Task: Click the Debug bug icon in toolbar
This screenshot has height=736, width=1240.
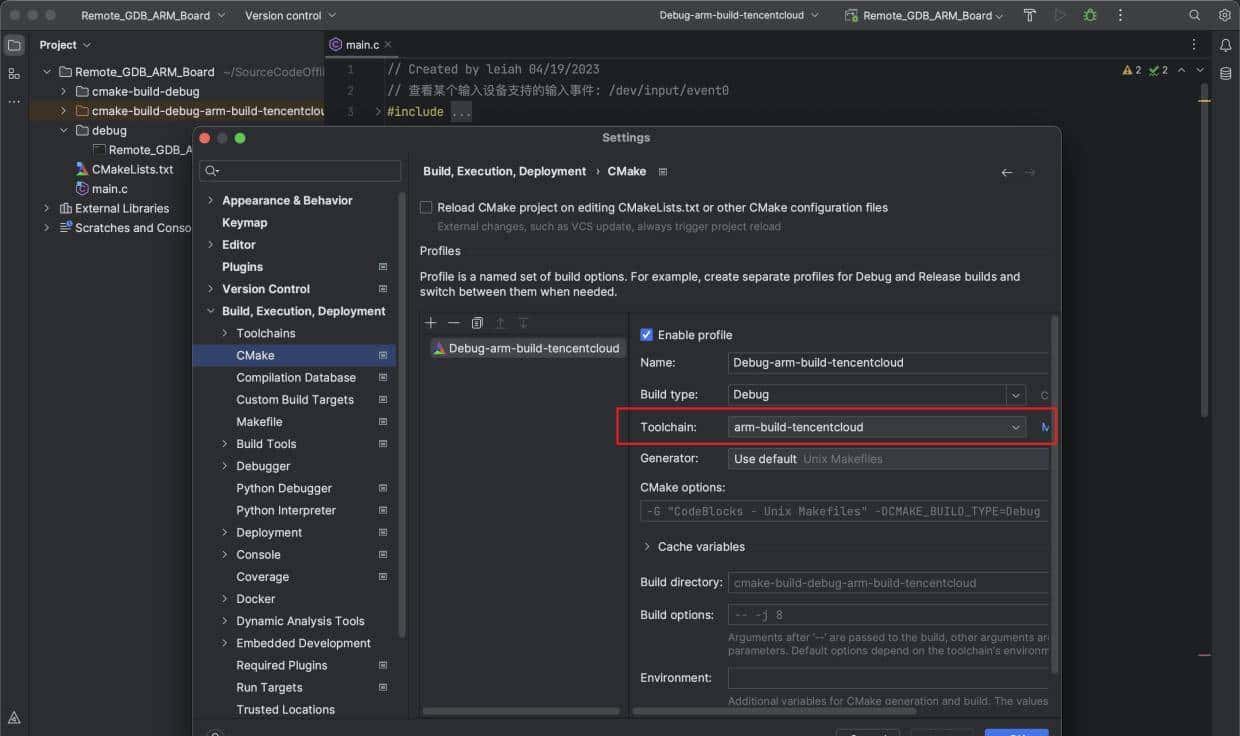Action: tap(1090, 15)
